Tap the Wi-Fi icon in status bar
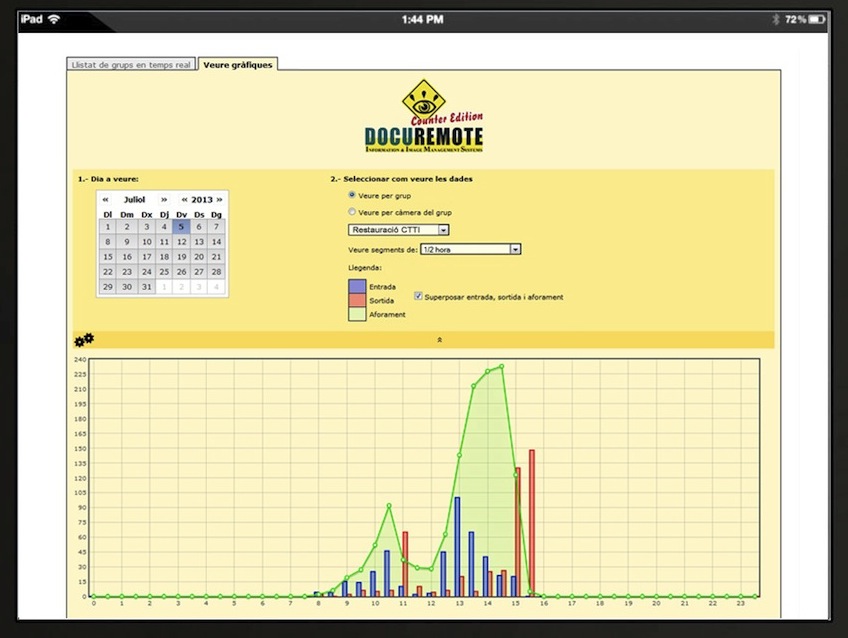The image size is (848, 638). pyautogui.click(x=53, y=19)
